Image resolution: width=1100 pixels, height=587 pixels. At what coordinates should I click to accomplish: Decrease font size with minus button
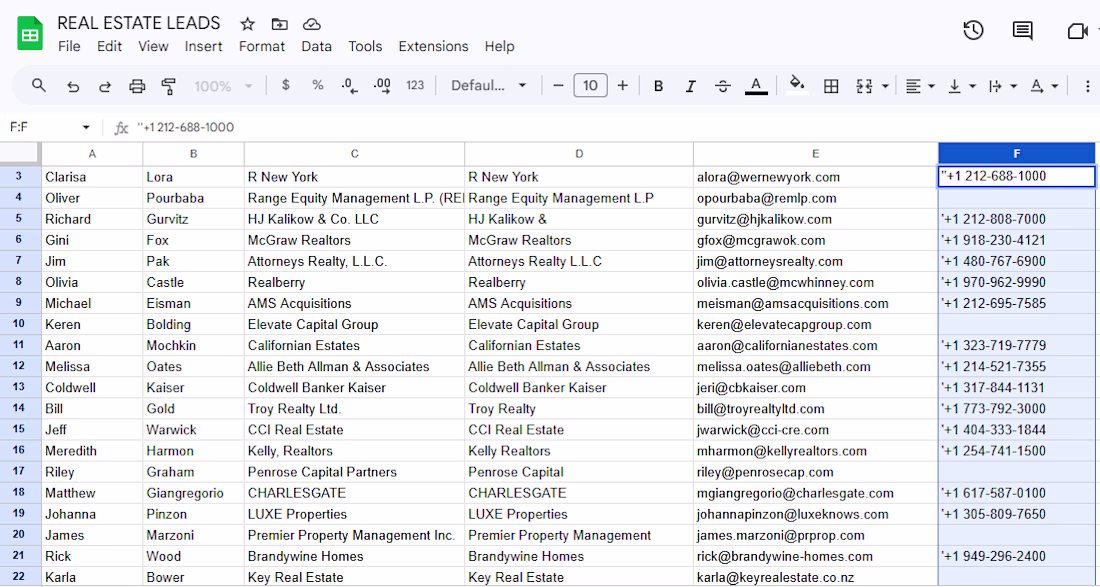[558, 86]
